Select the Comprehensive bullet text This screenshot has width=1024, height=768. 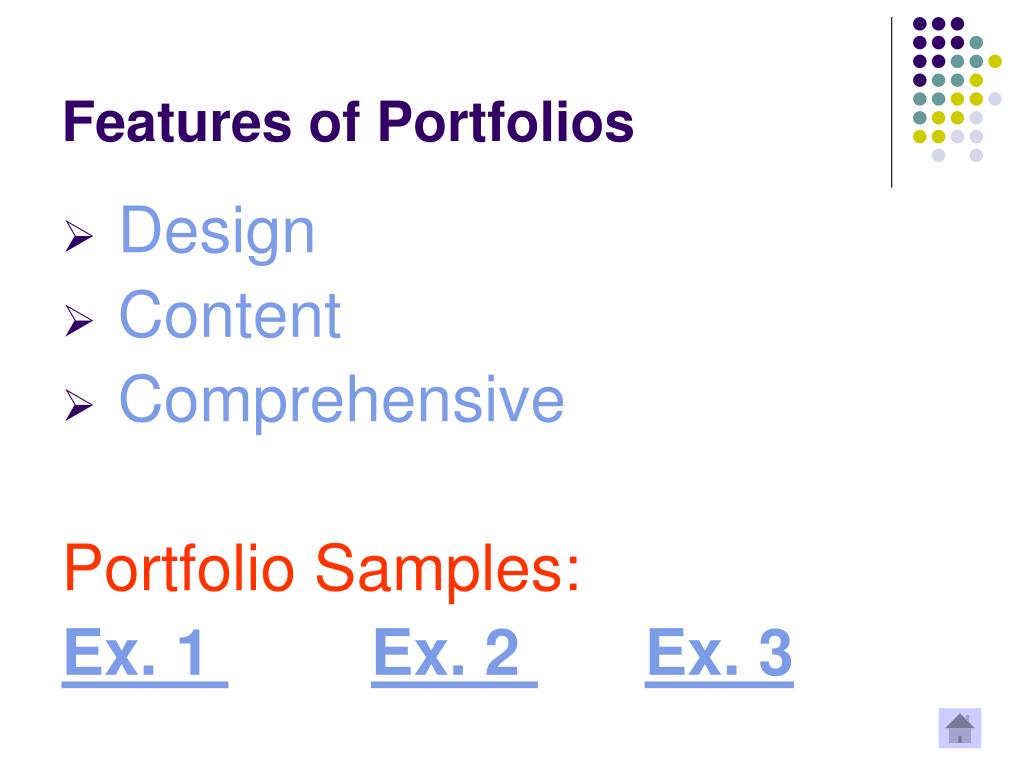[x=342, y=400]
